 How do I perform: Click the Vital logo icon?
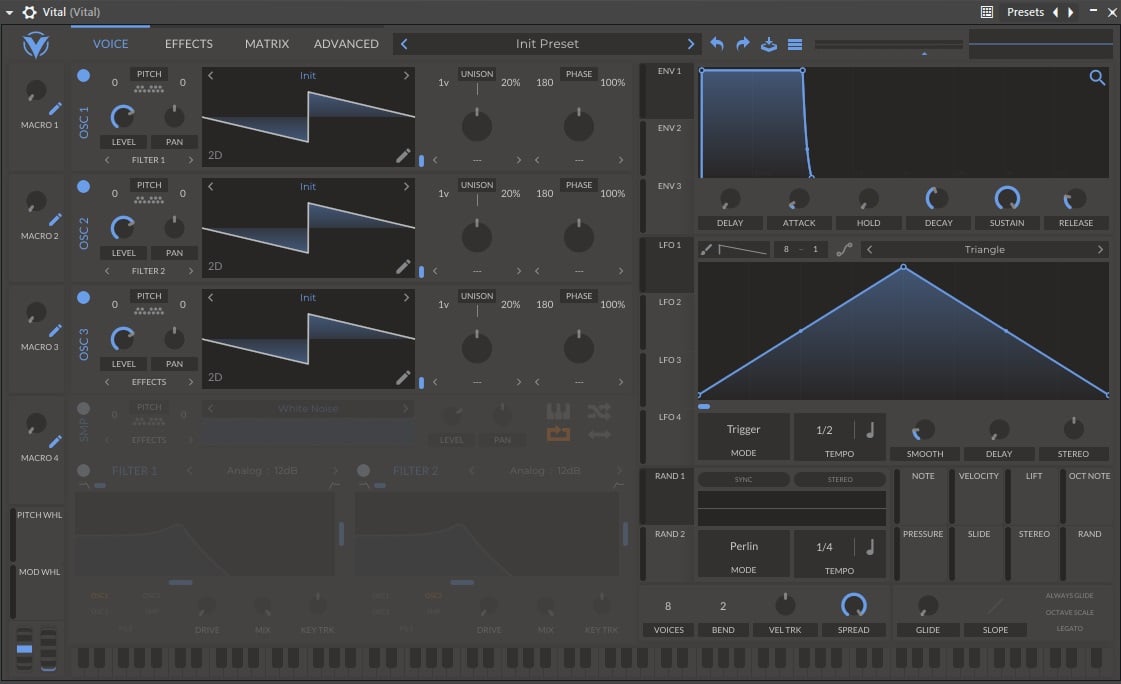coord(36,45)
